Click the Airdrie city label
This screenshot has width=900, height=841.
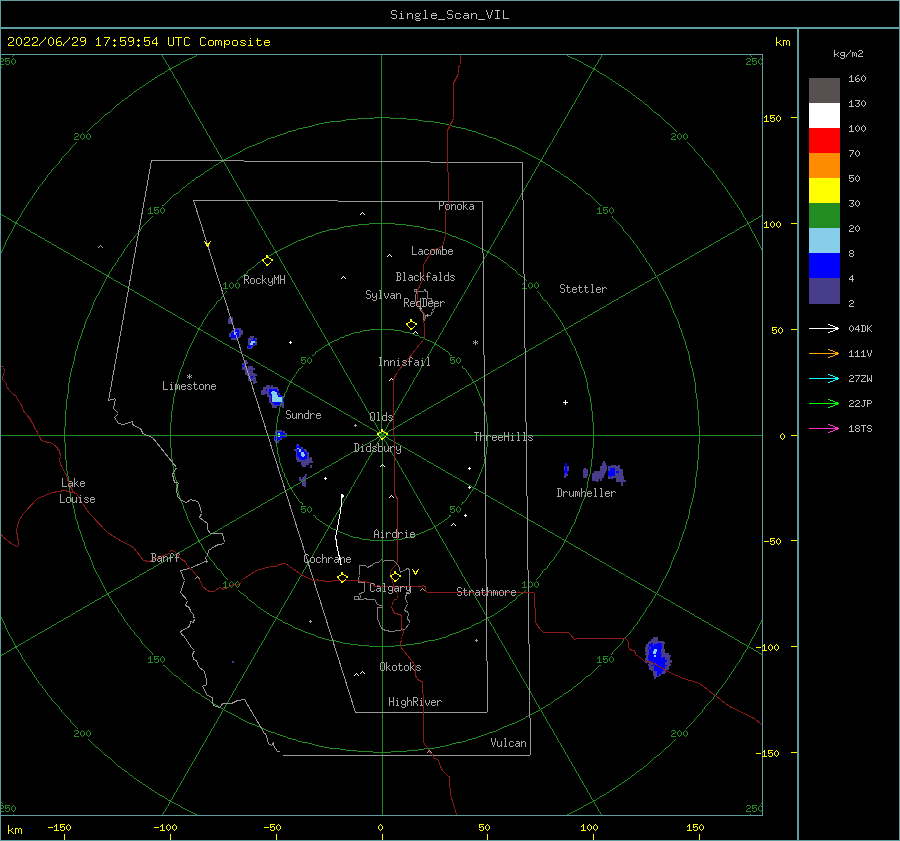pos(394,534)
